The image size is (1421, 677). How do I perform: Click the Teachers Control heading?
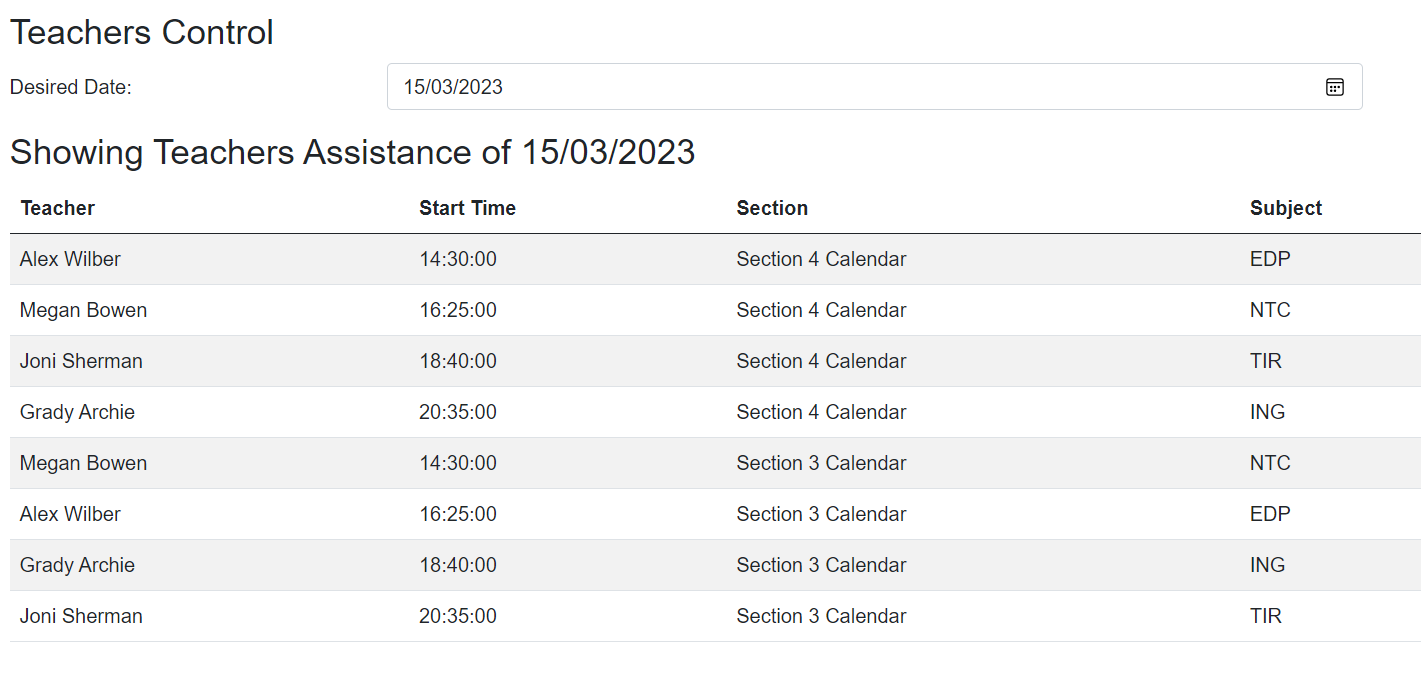[x=141, y=33]
